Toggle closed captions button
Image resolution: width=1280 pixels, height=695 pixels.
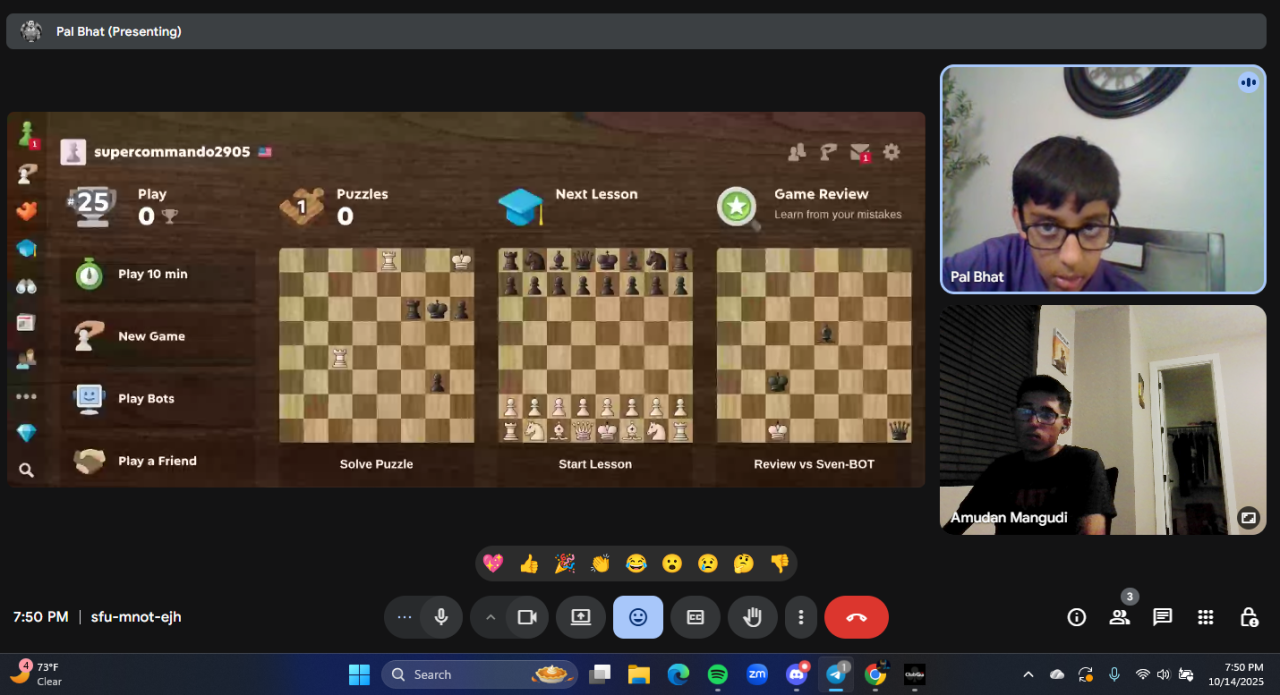695,617
